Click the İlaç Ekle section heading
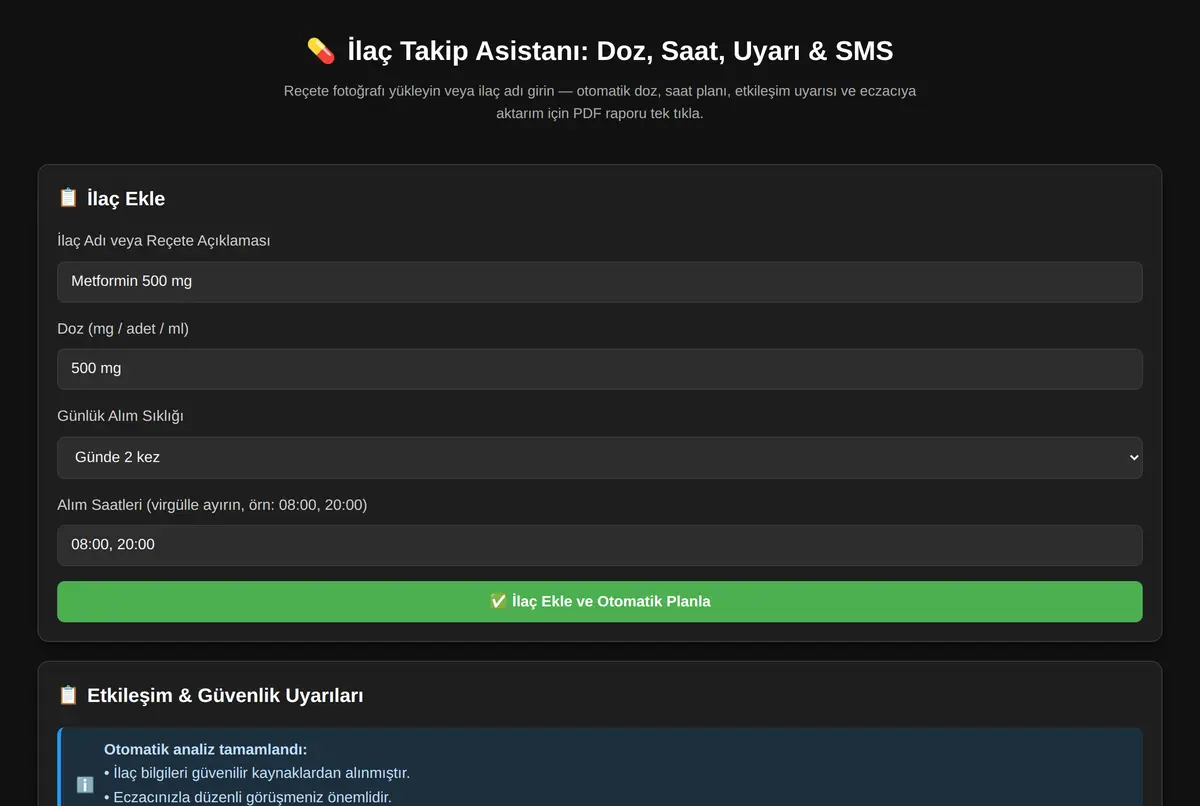This screenshot has height=806, width=1200. coord(126,199)
